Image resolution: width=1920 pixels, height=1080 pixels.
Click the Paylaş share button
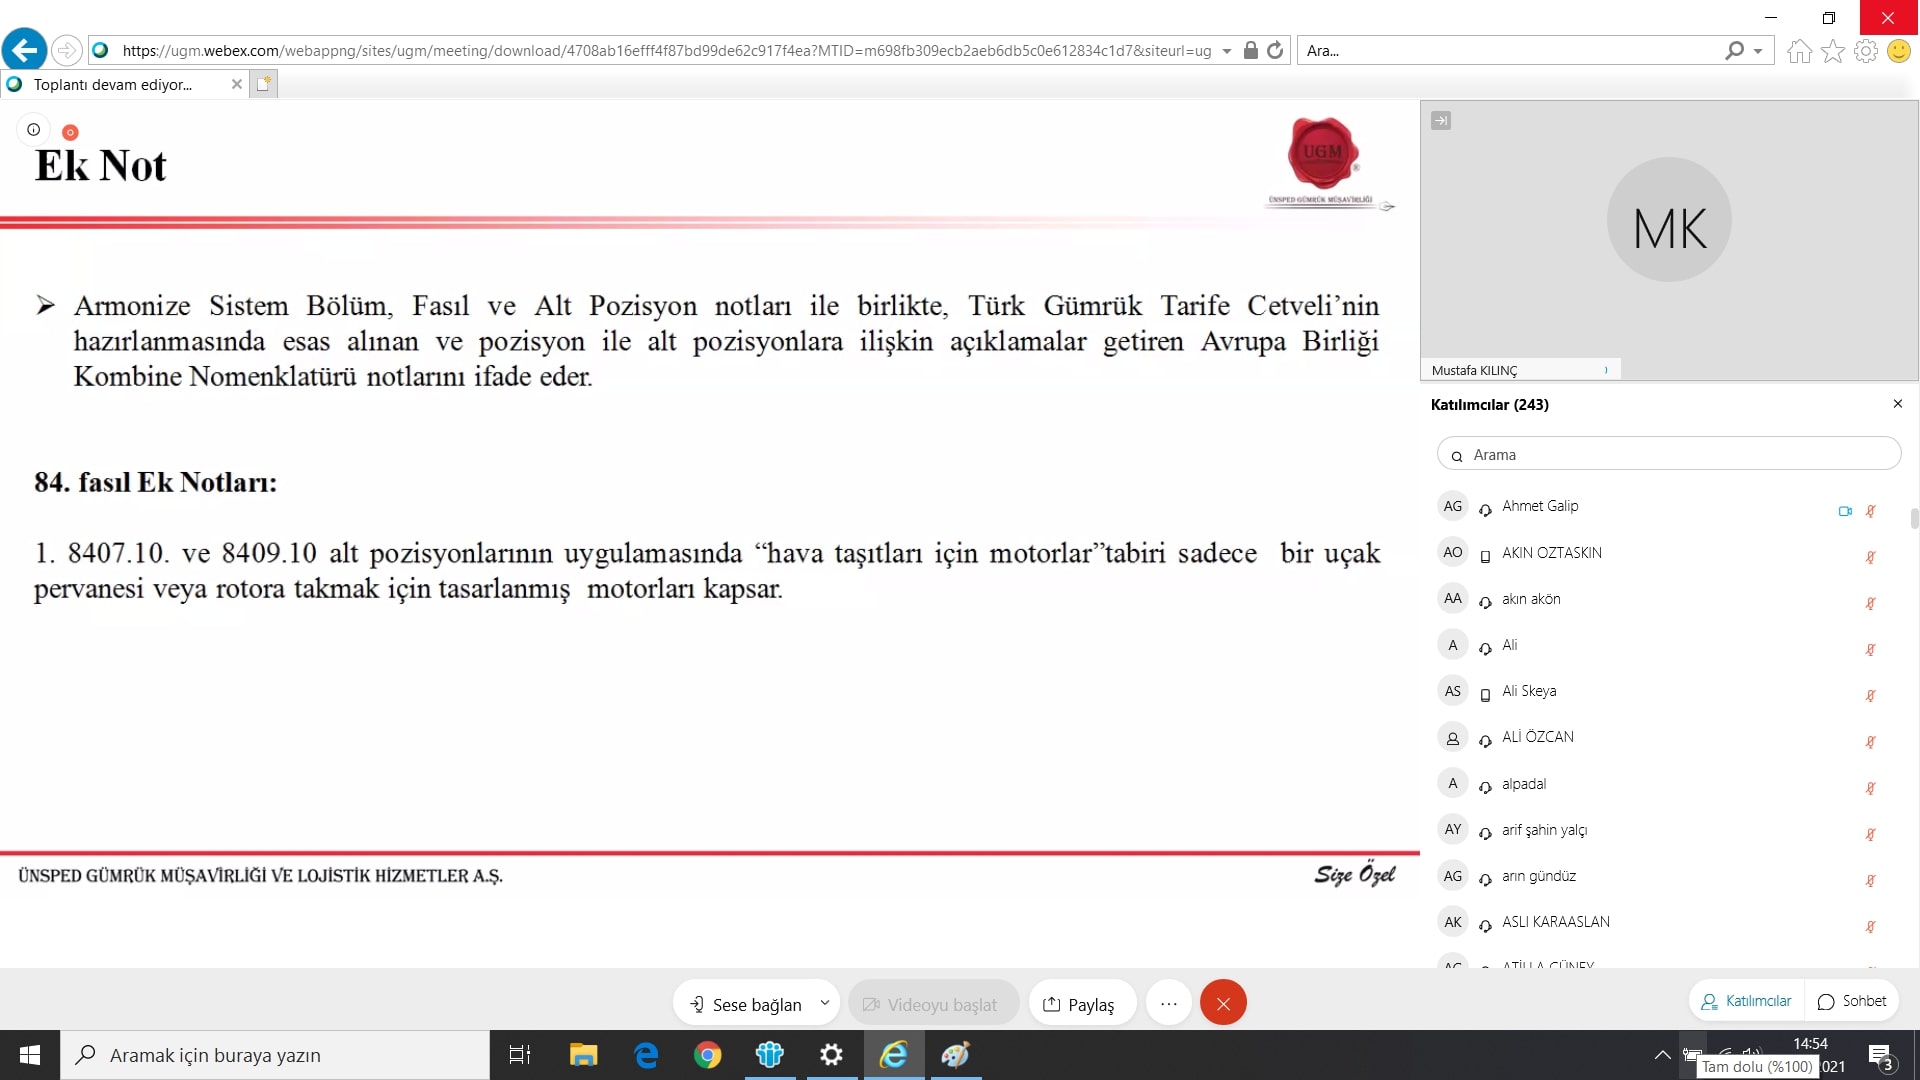click(x=1081, y=1004)
